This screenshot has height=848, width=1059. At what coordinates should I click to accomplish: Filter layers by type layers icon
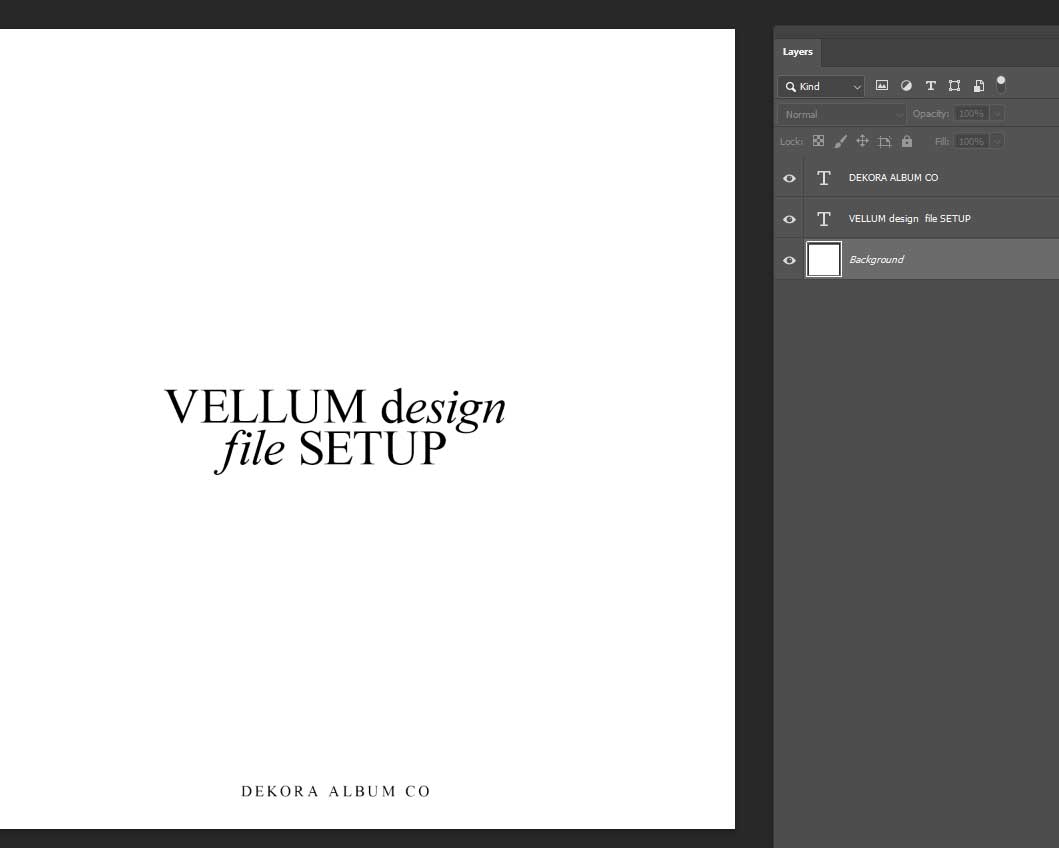point(930,86)
